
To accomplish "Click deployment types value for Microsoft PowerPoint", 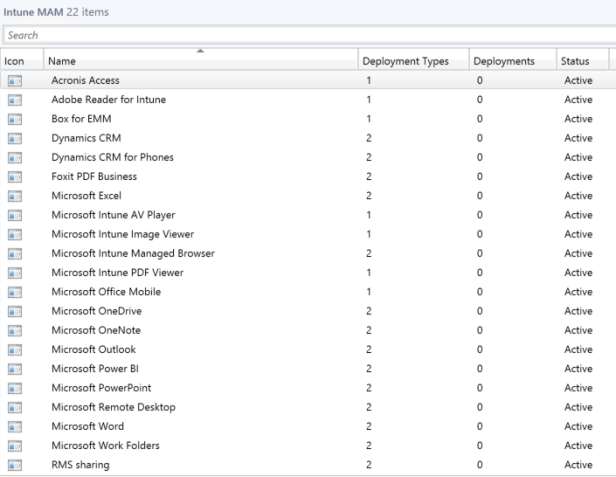I will tap(368, 388).
